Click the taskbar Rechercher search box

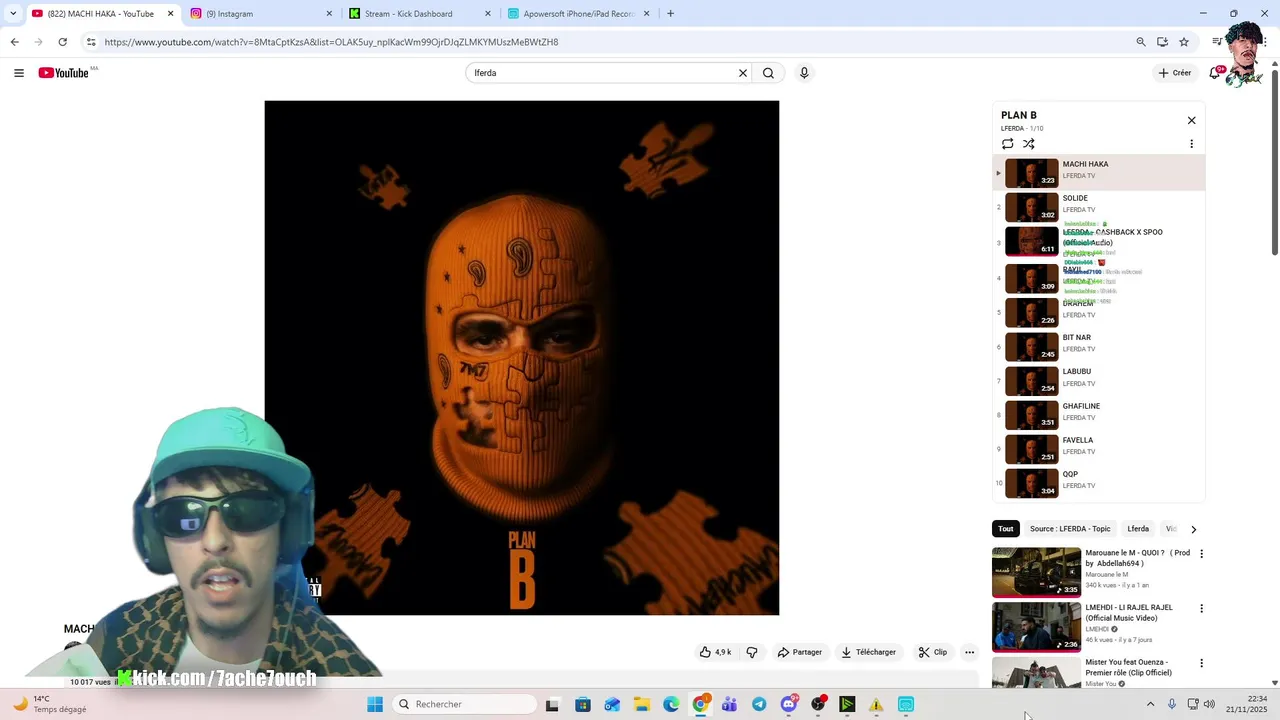click(x=465, y=704)
